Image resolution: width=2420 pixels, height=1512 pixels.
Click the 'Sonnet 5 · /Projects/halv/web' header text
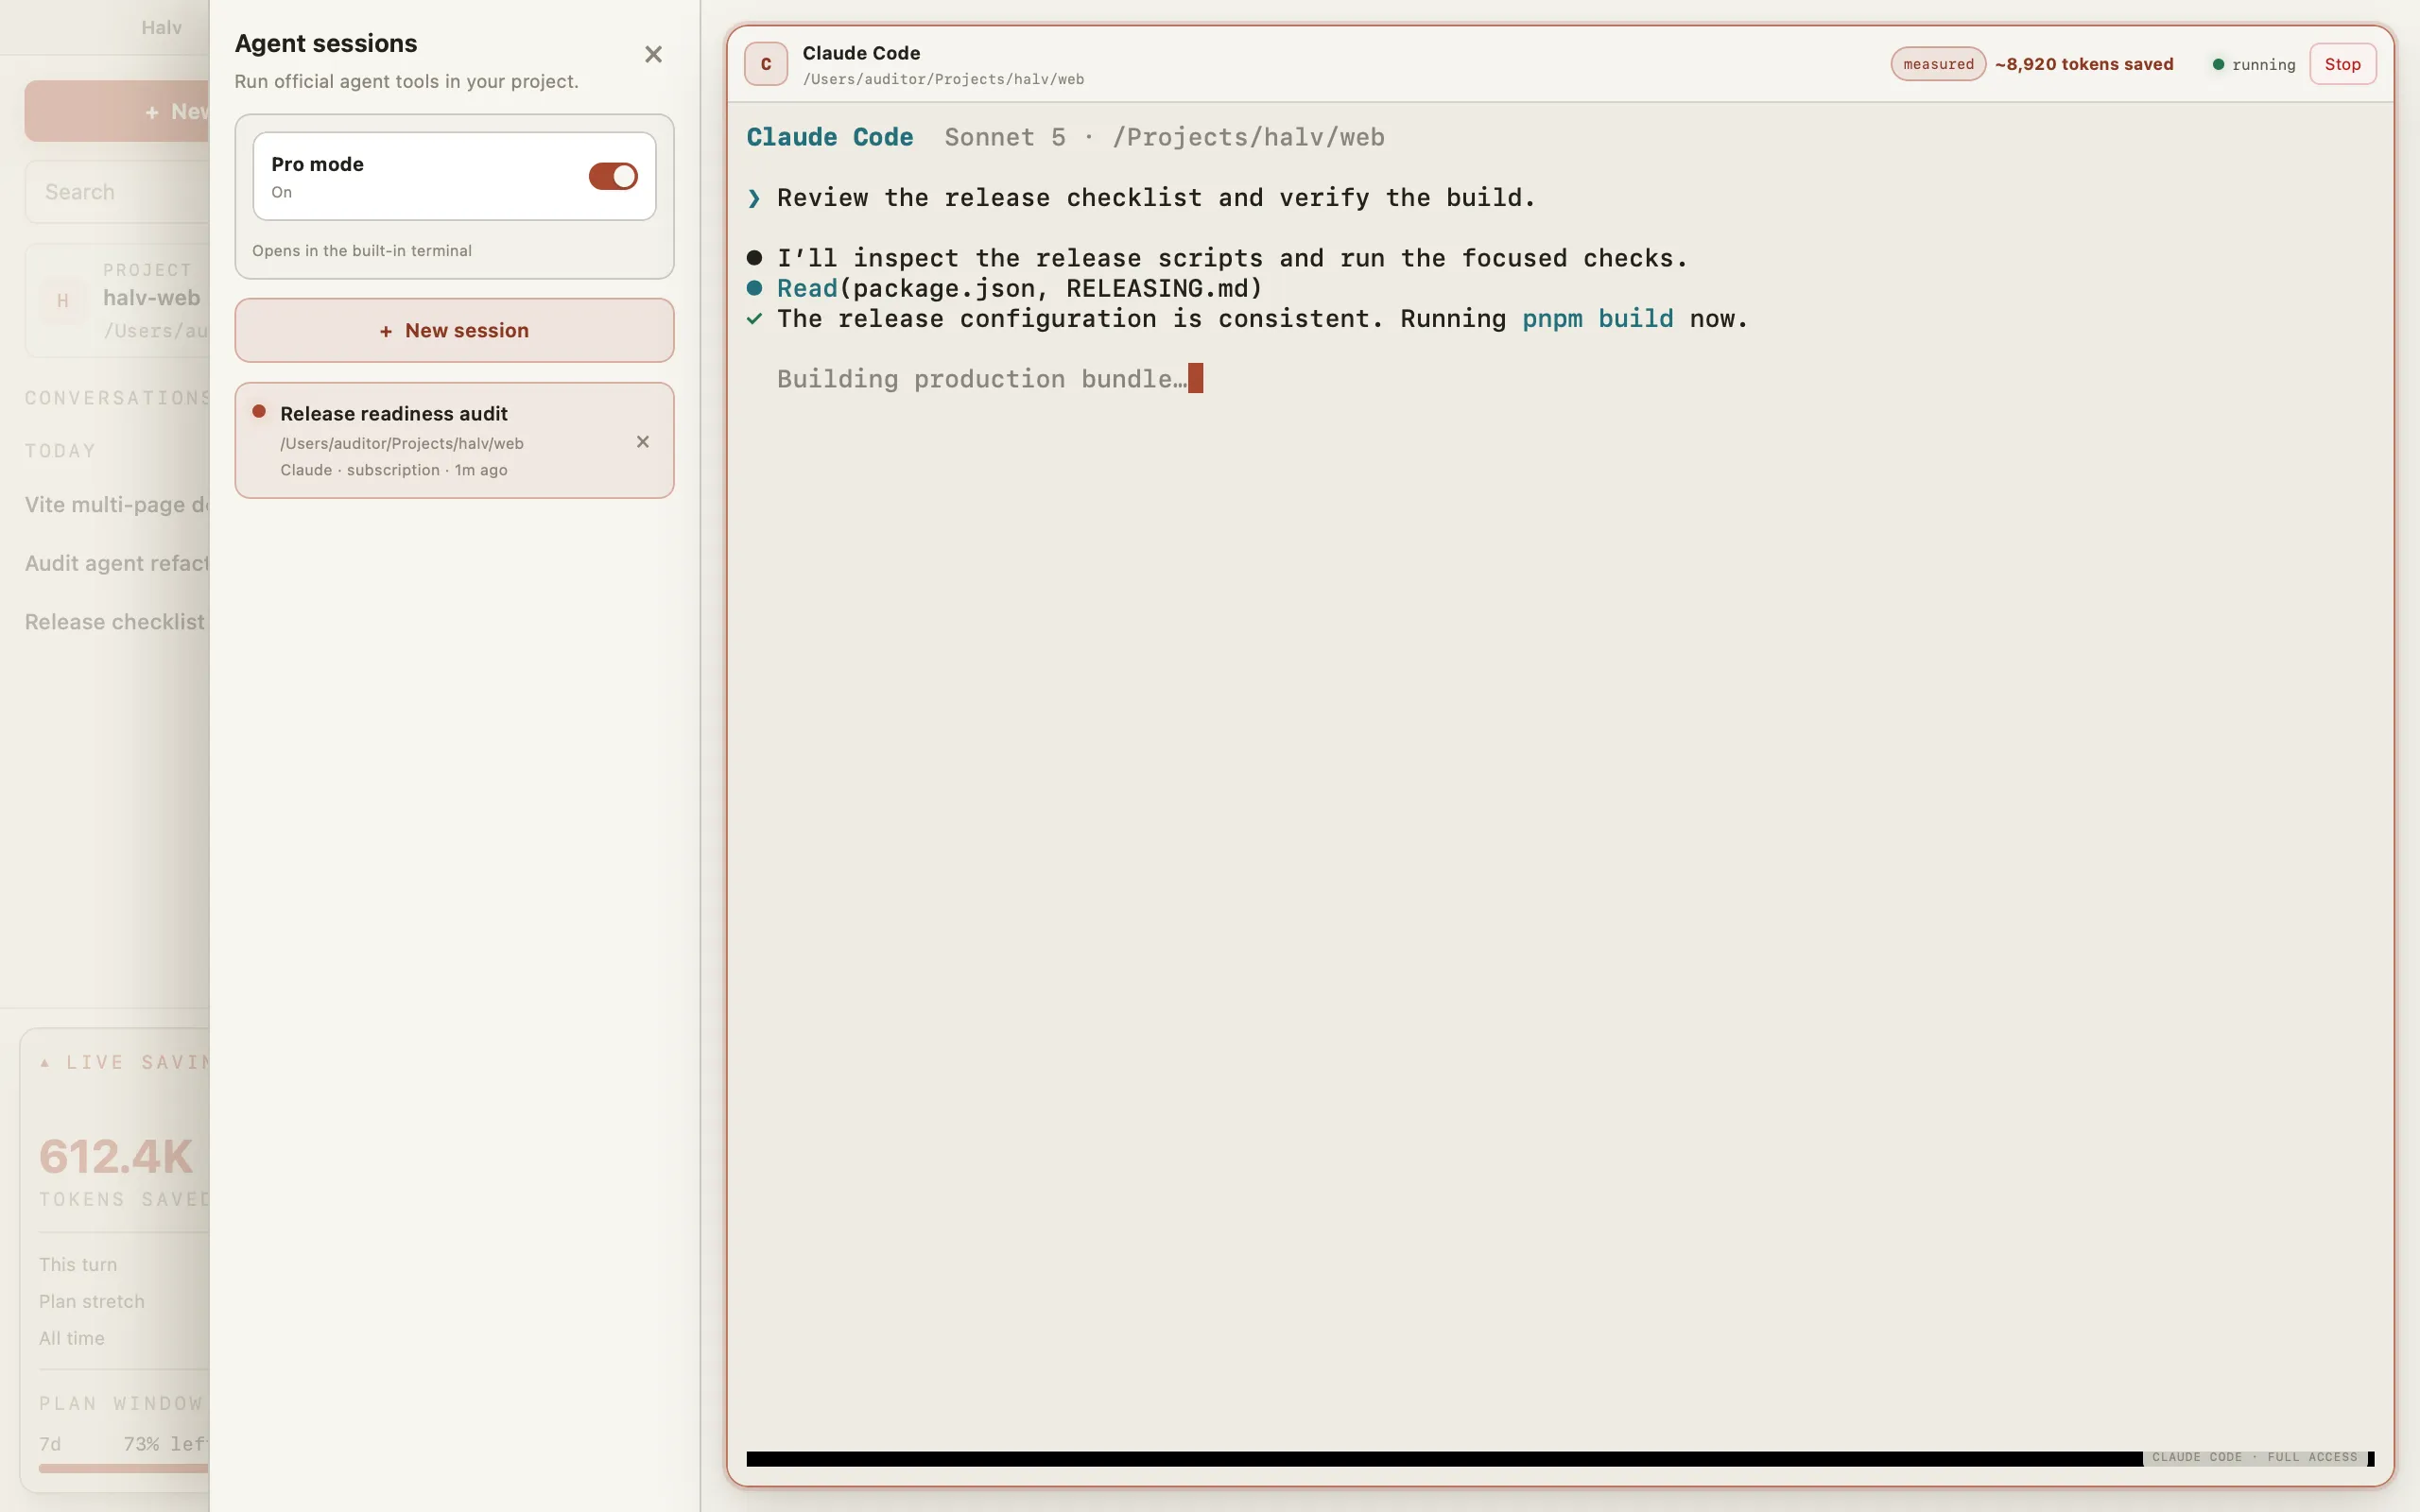tap(1164, 137)
